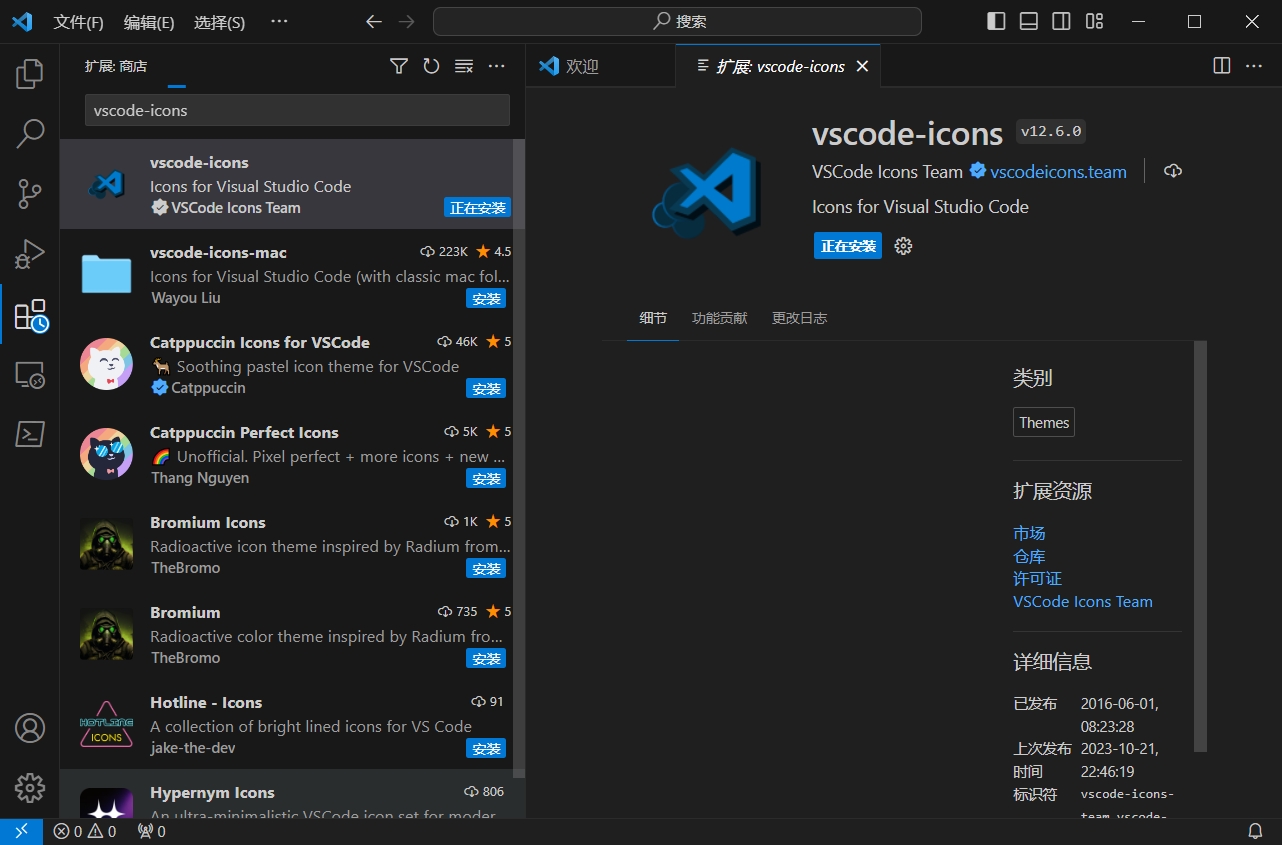Select the 功能贡献 tab
This screenshot has width=1282, height=845.
tap(719, 318)
